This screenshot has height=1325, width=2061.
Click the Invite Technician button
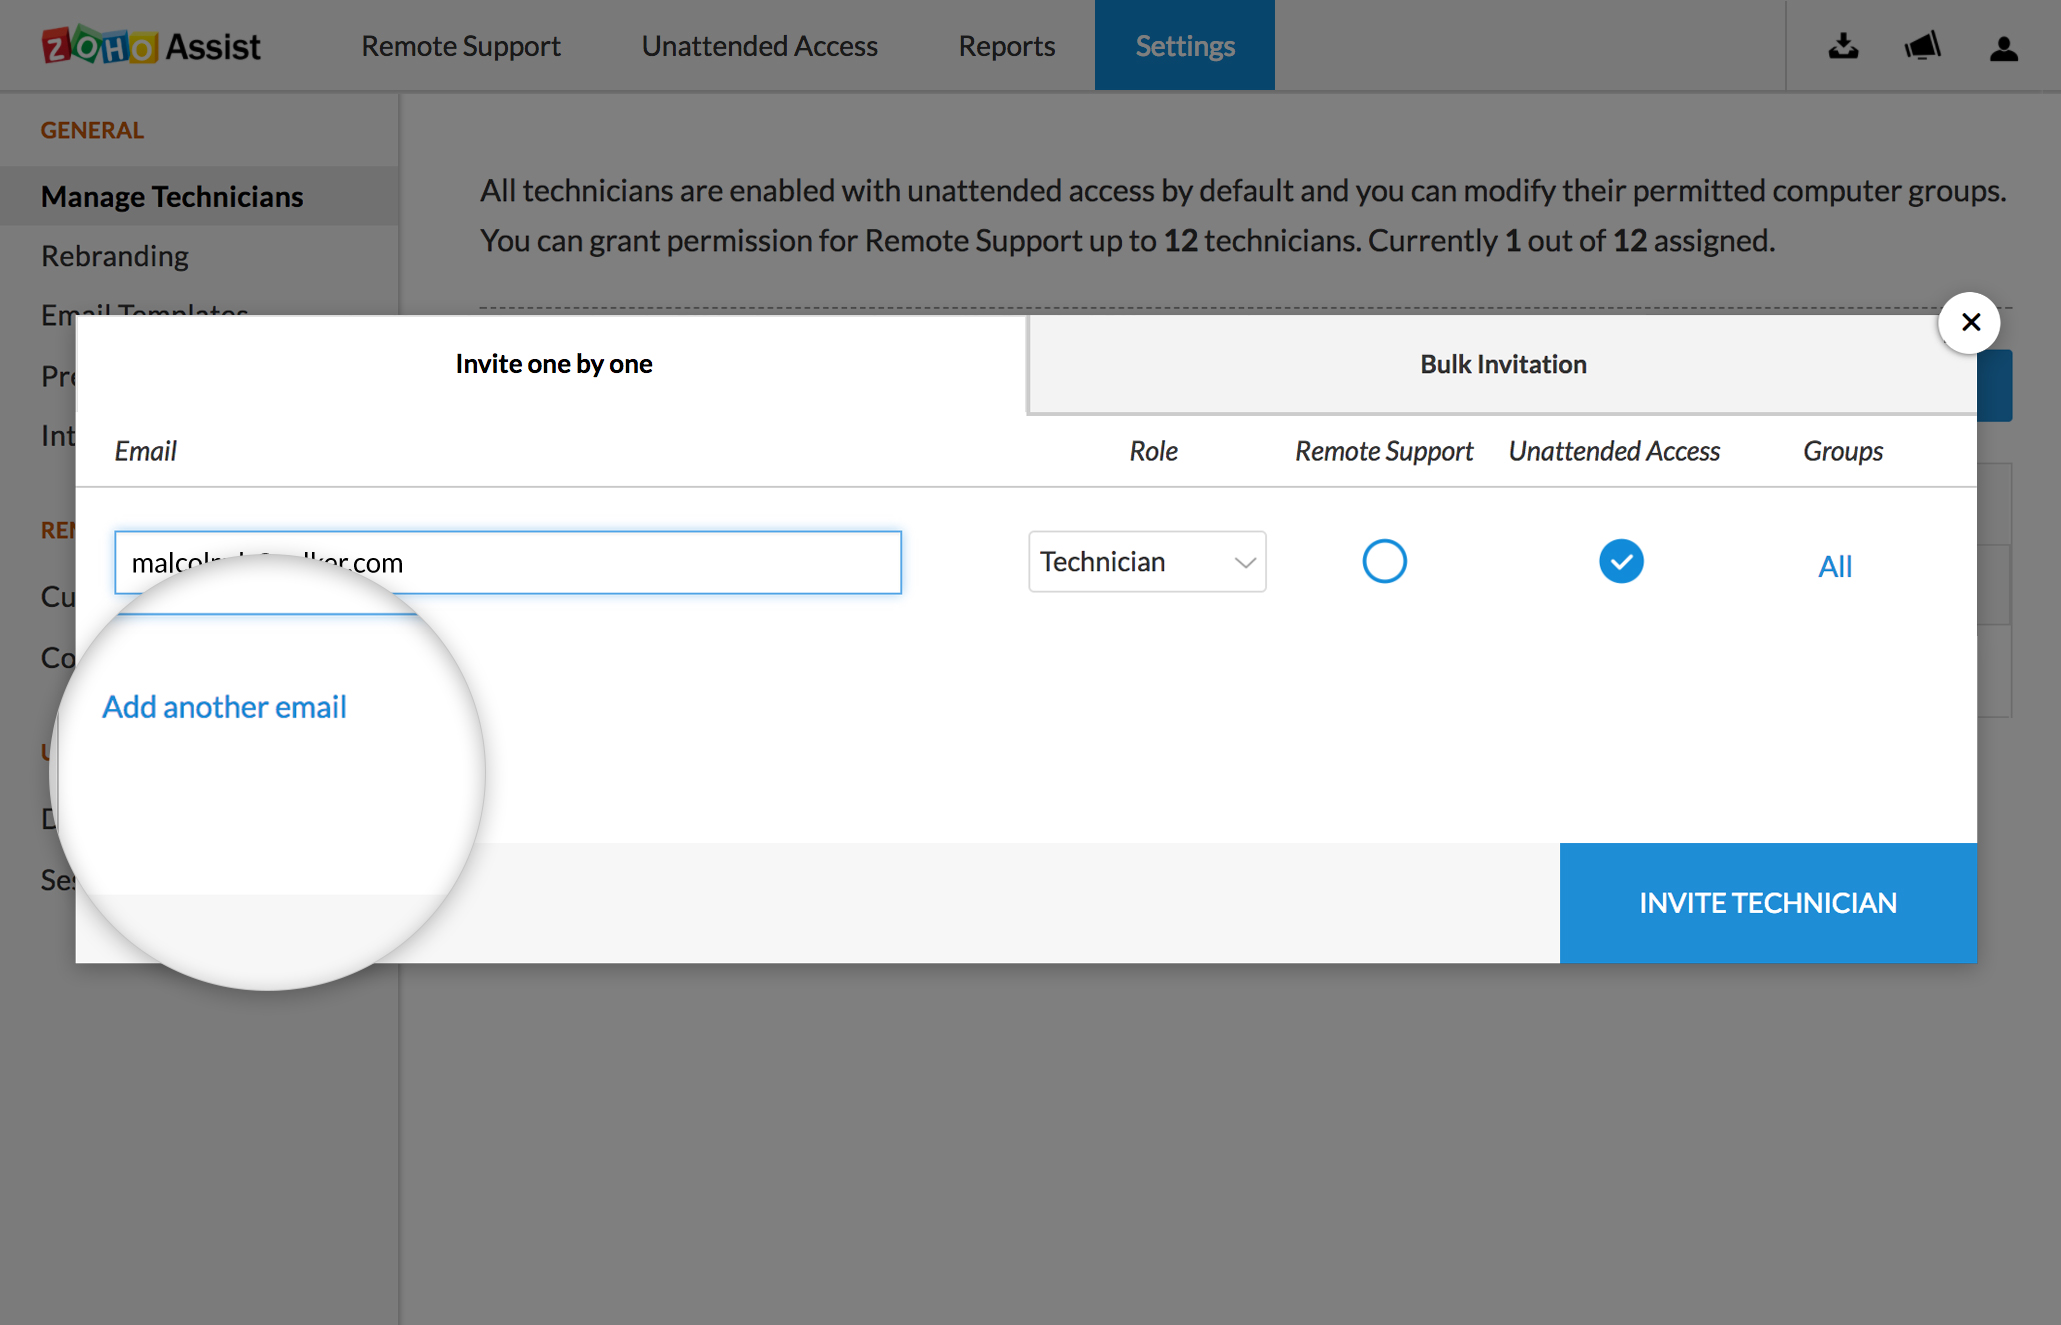tap(1767, 902)
